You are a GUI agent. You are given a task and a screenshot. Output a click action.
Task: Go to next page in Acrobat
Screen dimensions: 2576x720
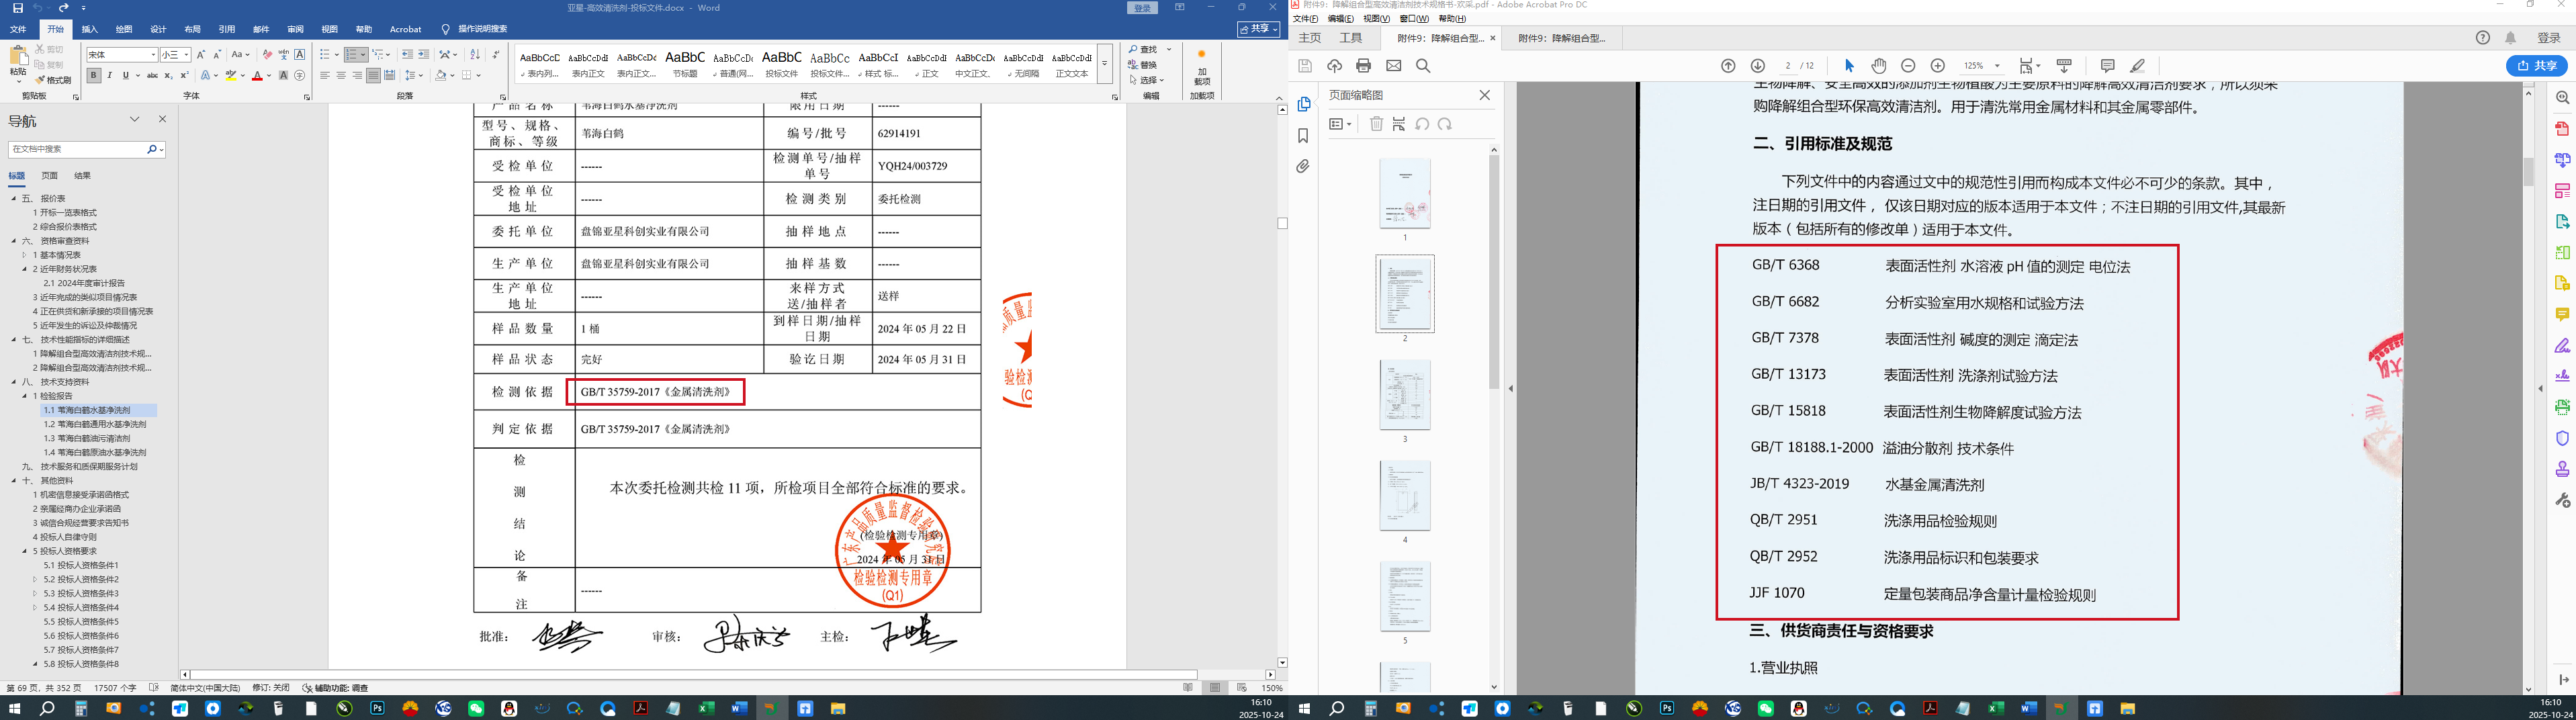(1758, 66)
